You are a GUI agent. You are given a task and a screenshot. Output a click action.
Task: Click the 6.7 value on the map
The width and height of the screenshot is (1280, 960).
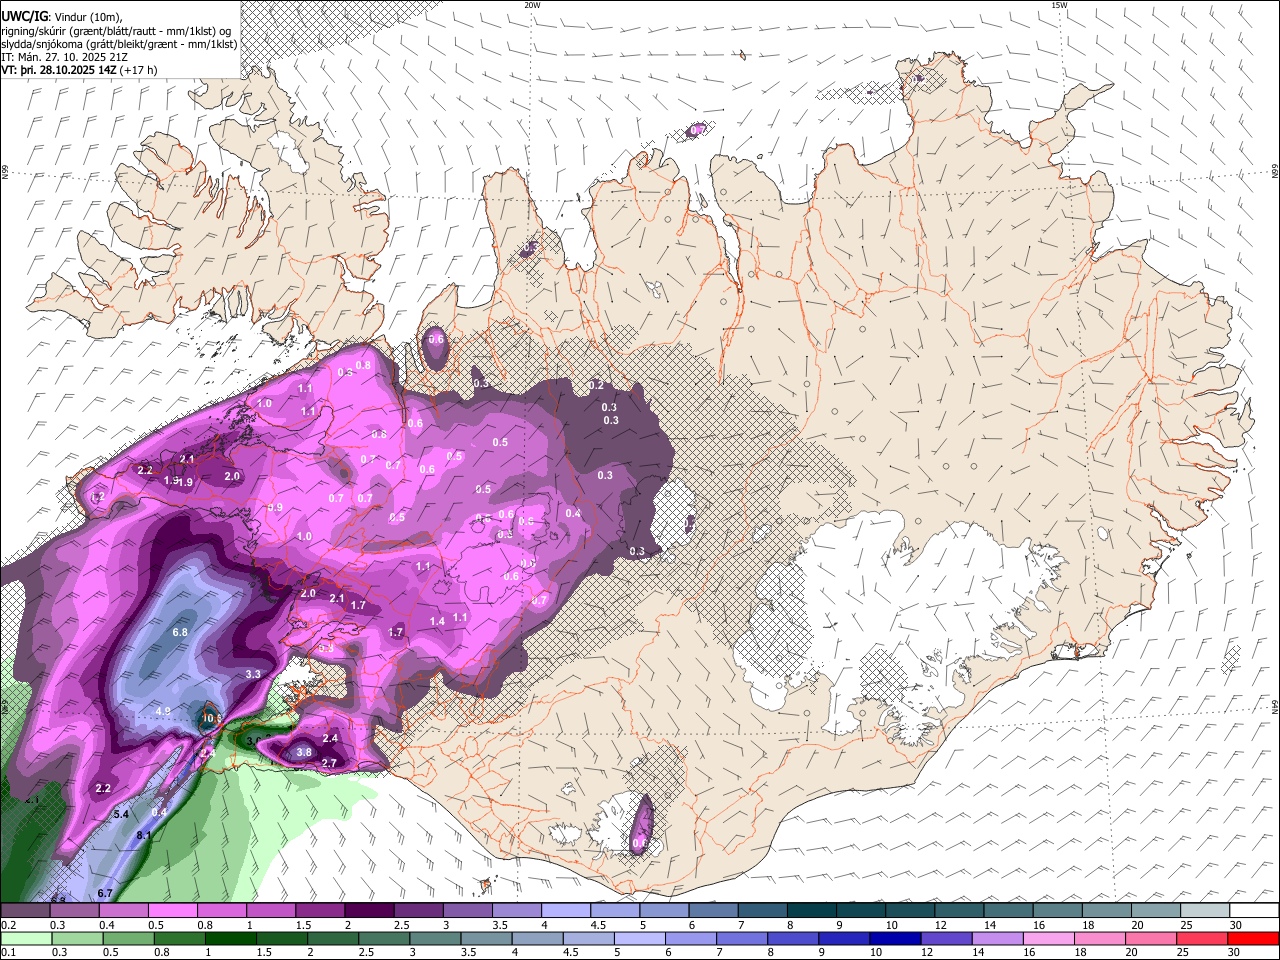[x=106, y=892]
